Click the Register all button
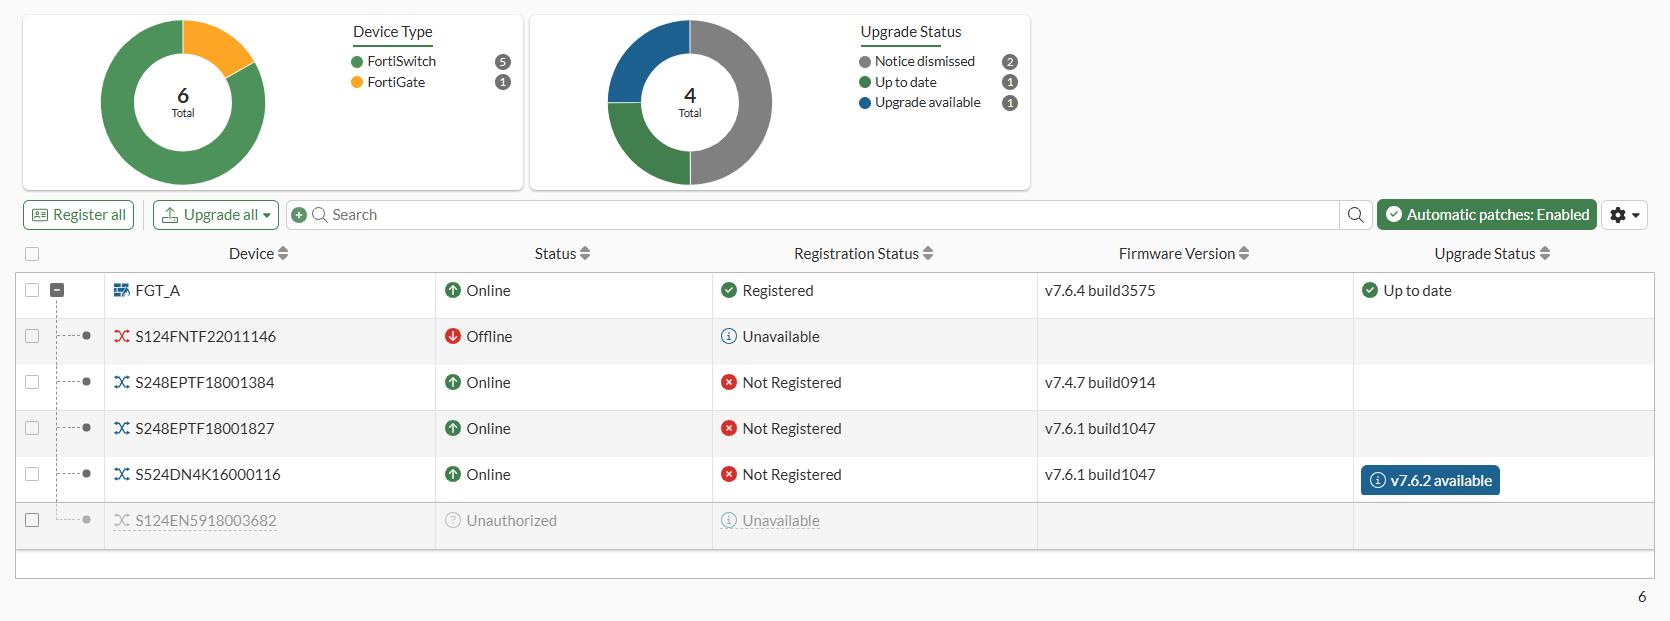This screenshot has width=1670, height=621. (x=79, y=215)
